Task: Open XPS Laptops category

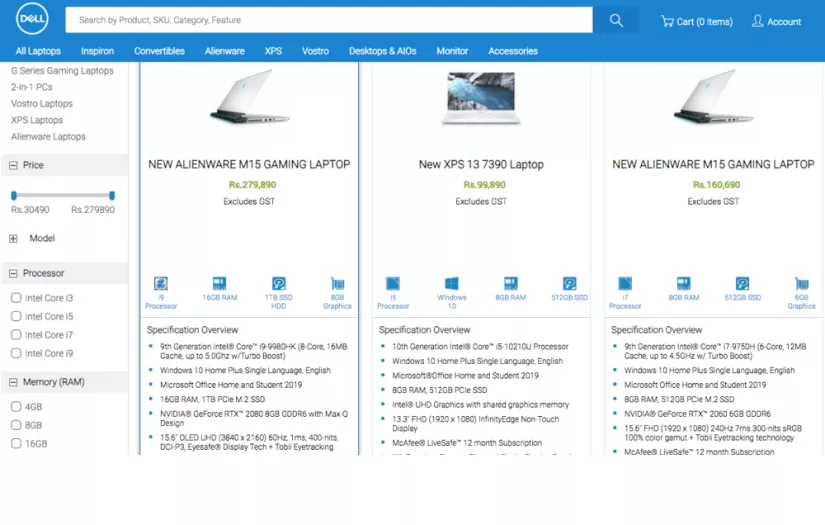Action: (37, 120)
